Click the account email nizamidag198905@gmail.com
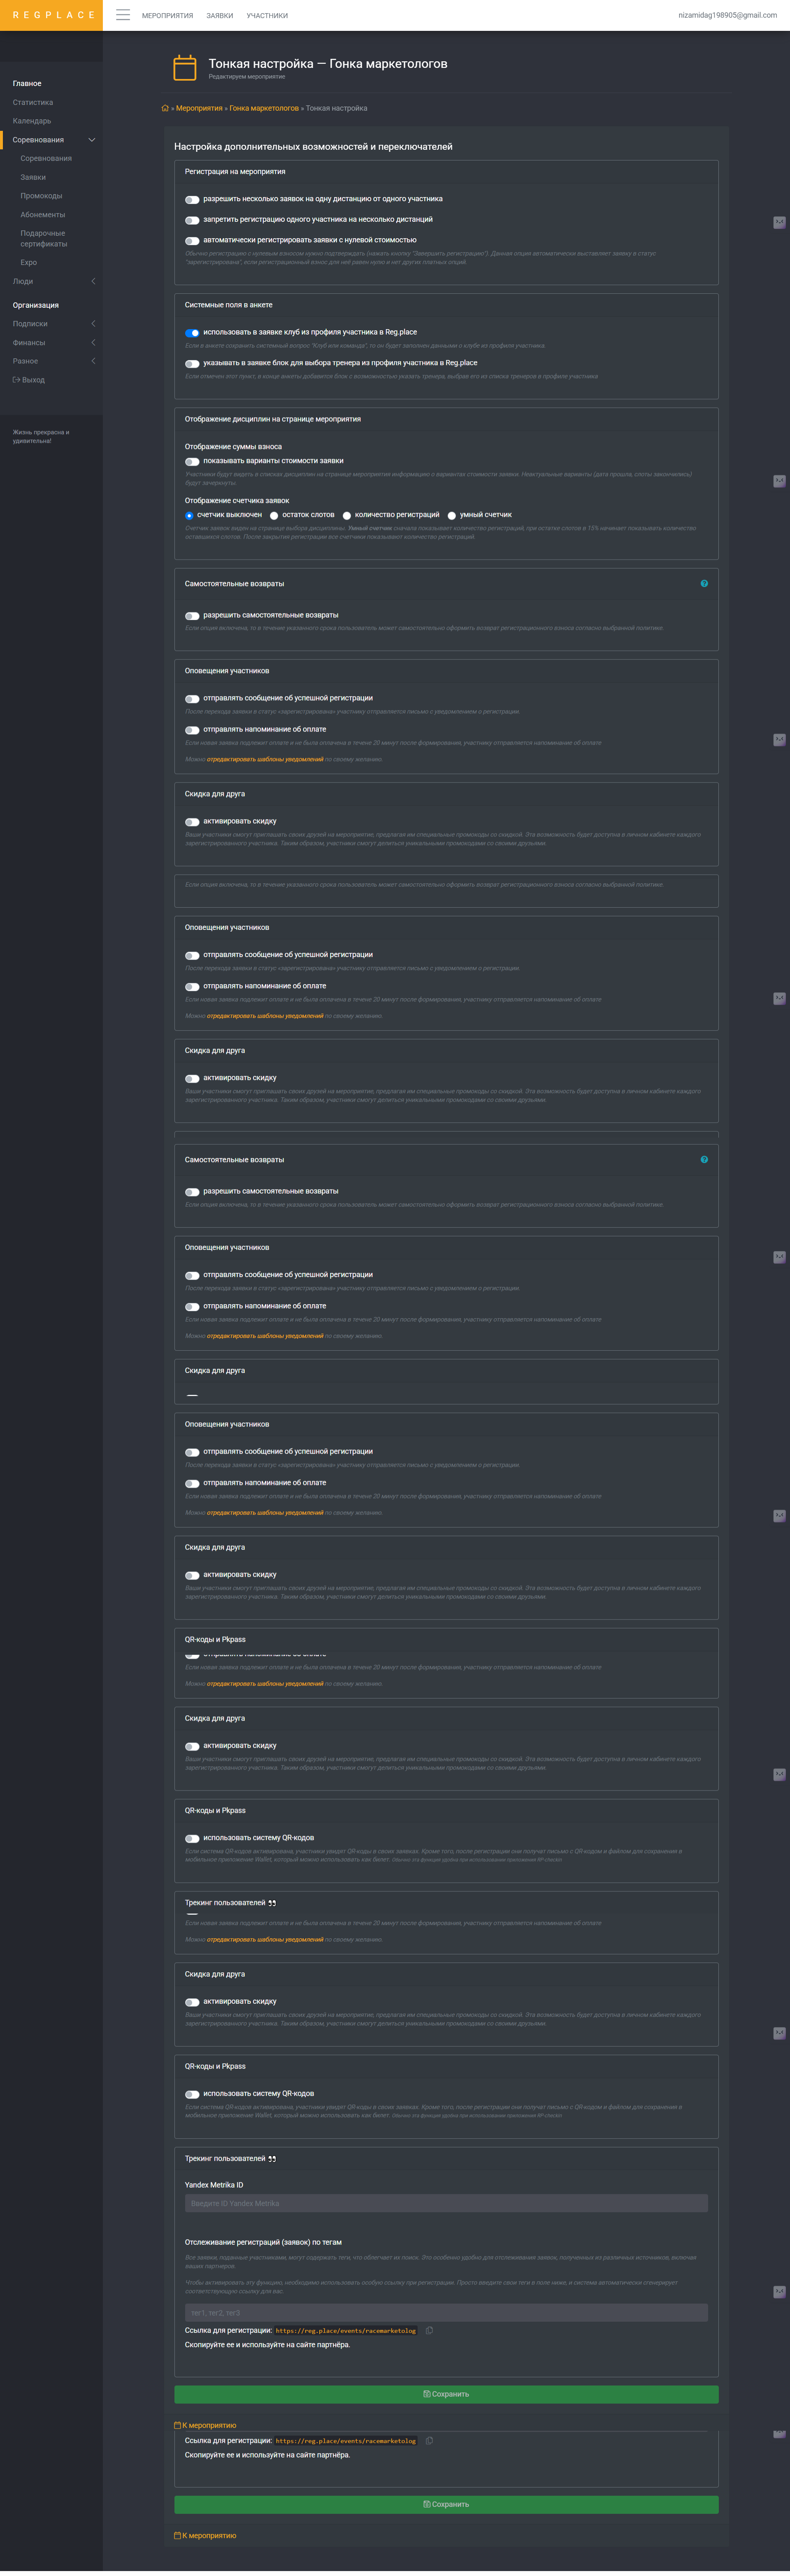This screenshot has width=790, height=2576. tap(727, 15)
